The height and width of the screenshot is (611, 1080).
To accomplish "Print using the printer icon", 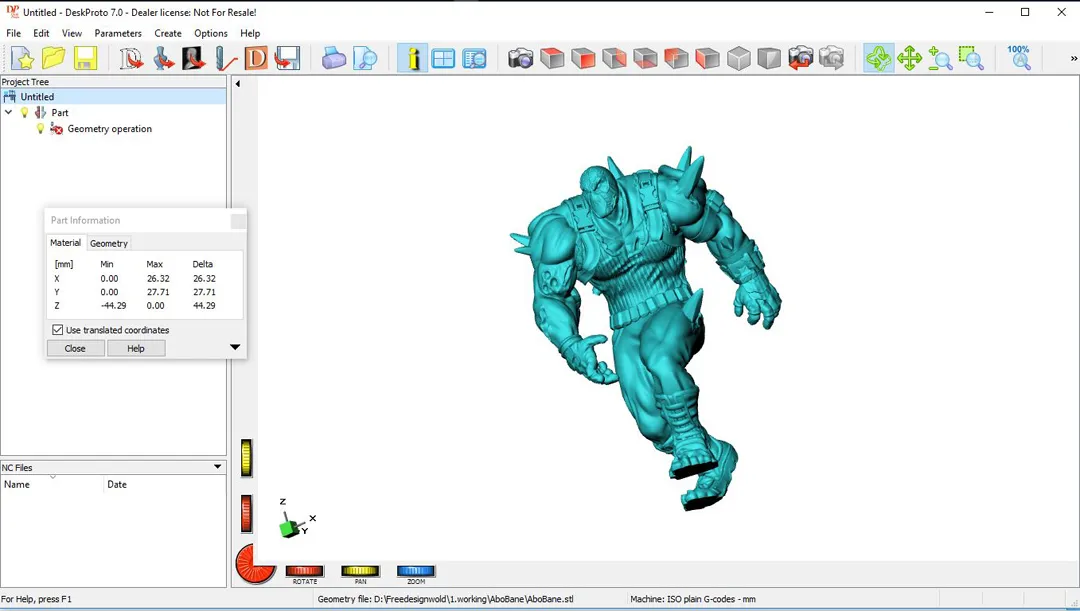I will click(x=334, y=59).
